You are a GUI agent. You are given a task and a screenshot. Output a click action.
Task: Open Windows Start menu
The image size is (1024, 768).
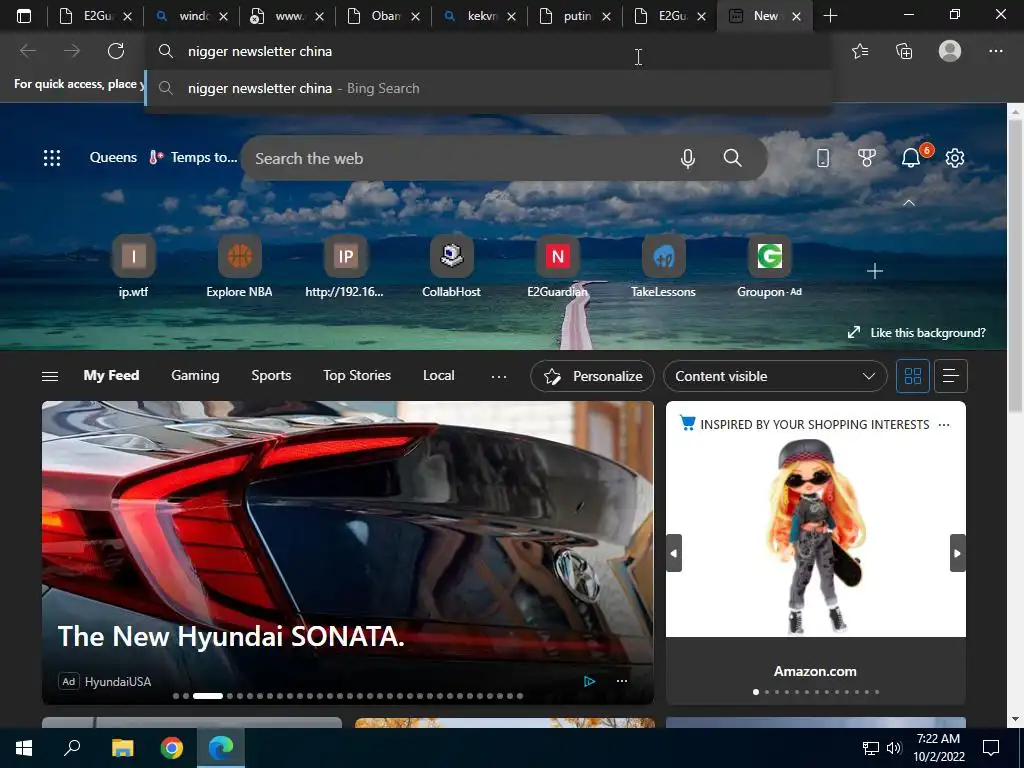(x=24, y=748)
